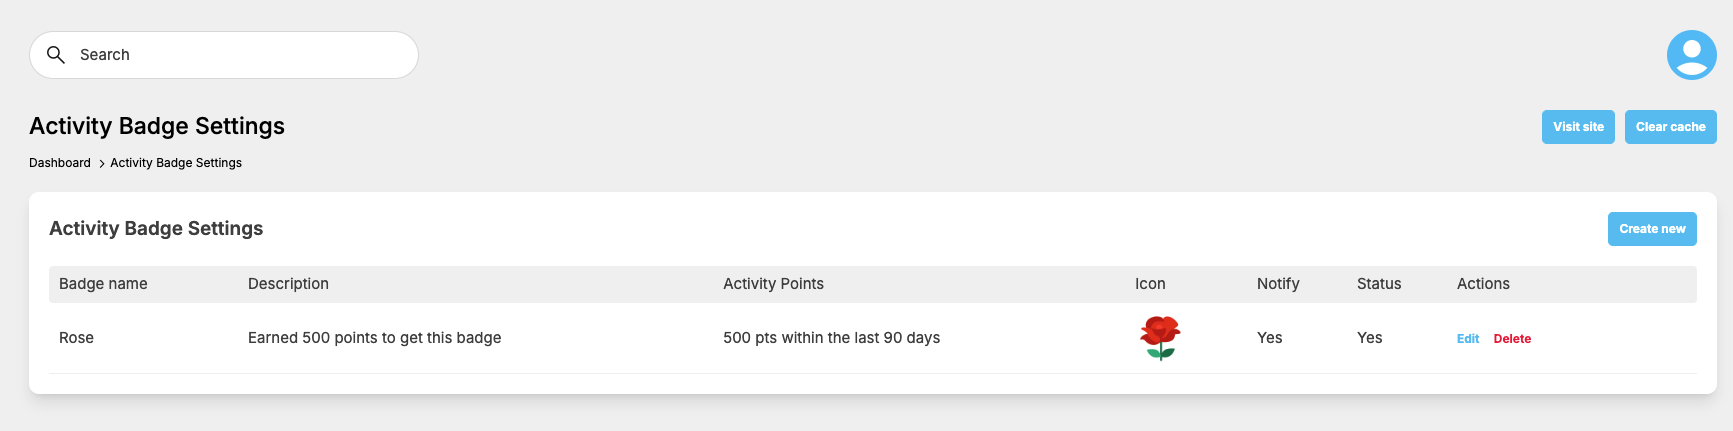Click the Description column header

288,284
